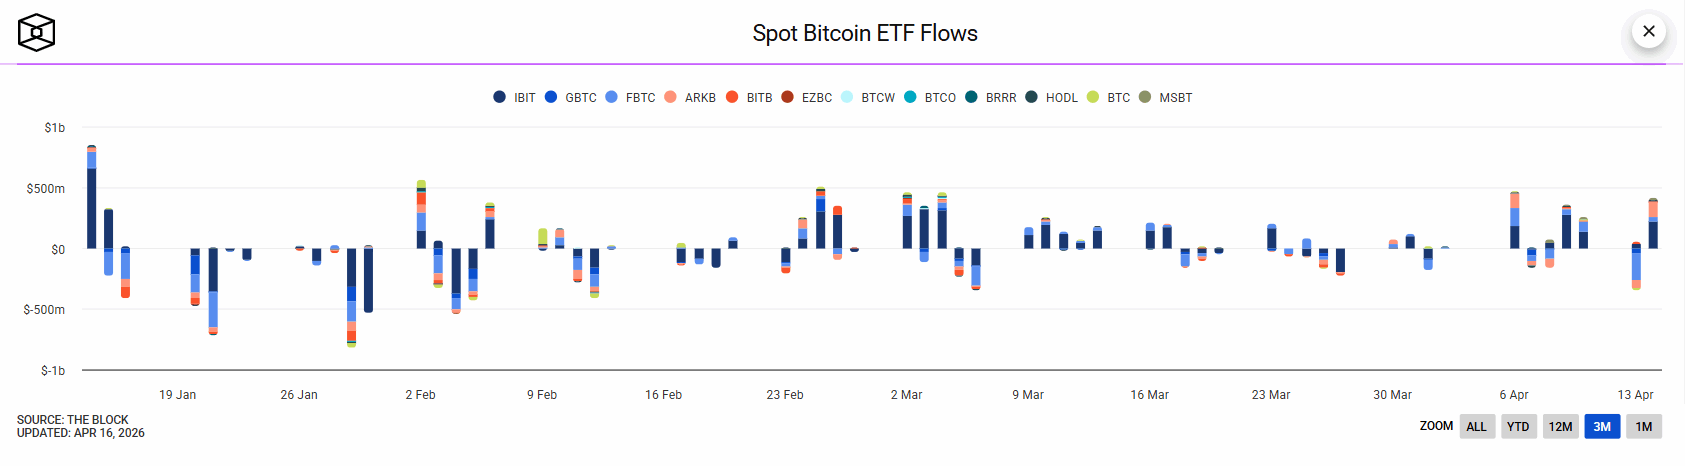
Task: Toggle BITB legend entry
Action: [x=749, y=97]
